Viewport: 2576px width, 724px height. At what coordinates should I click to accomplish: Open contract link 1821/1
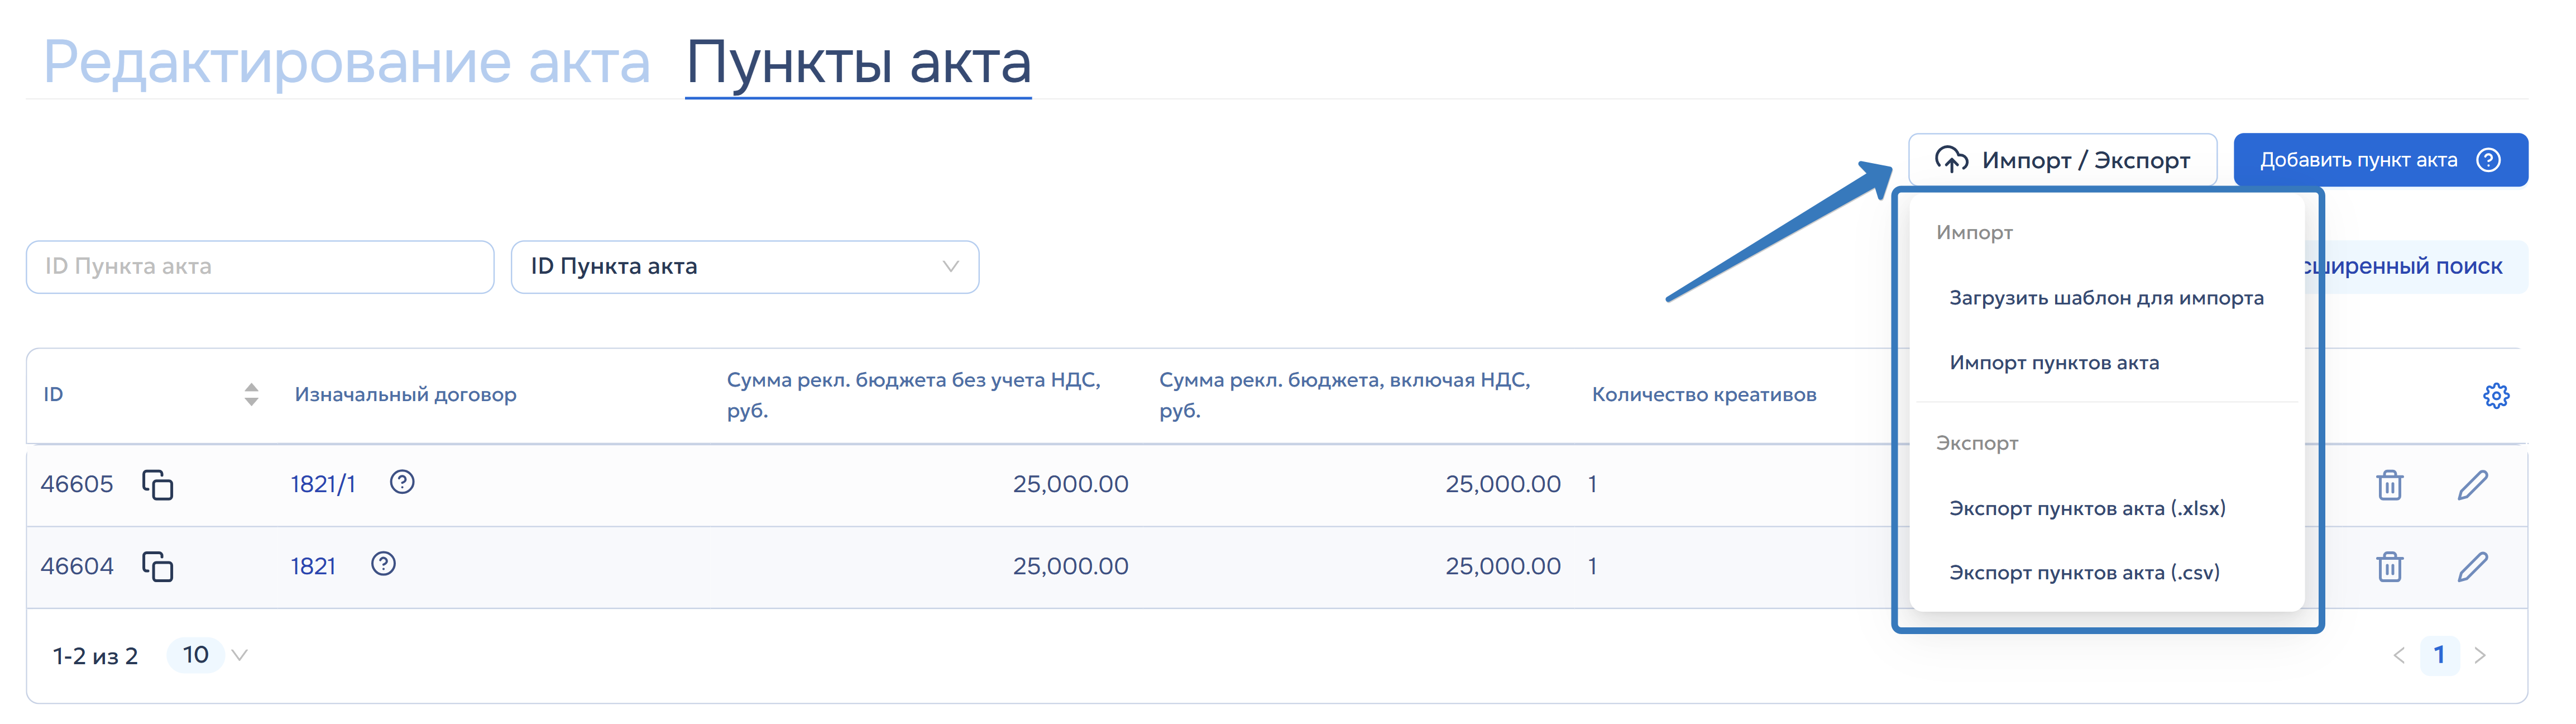323,484
